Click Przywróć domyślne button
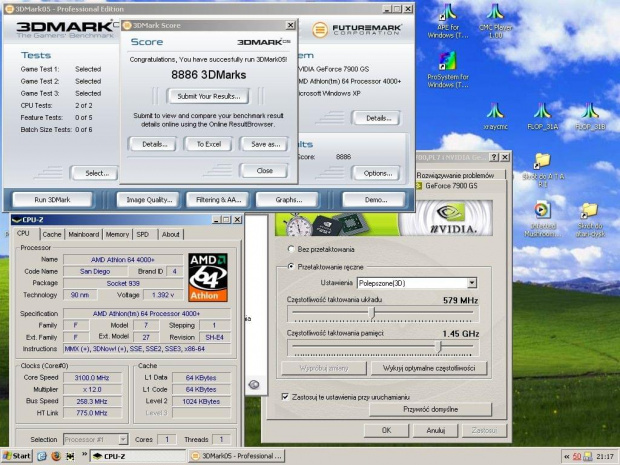The width and height of the screenshot is (620, 465). point(430,409)
